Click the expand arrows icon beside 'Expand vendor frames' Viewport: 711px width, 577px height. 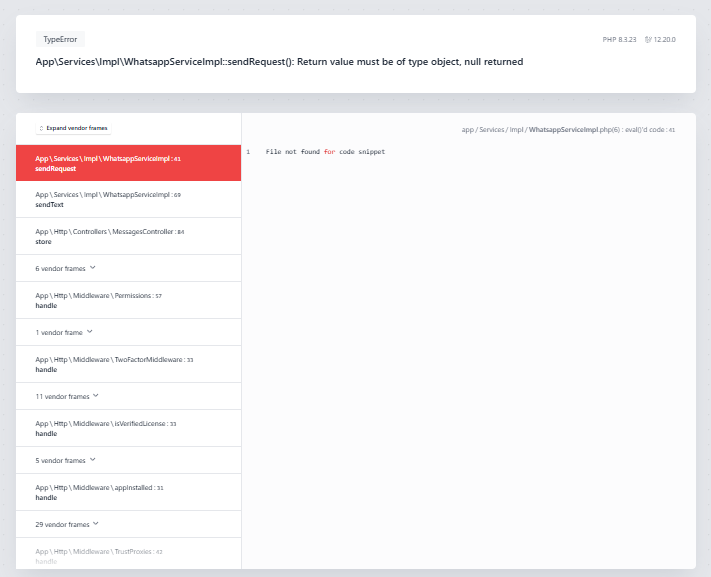[41, 128]
